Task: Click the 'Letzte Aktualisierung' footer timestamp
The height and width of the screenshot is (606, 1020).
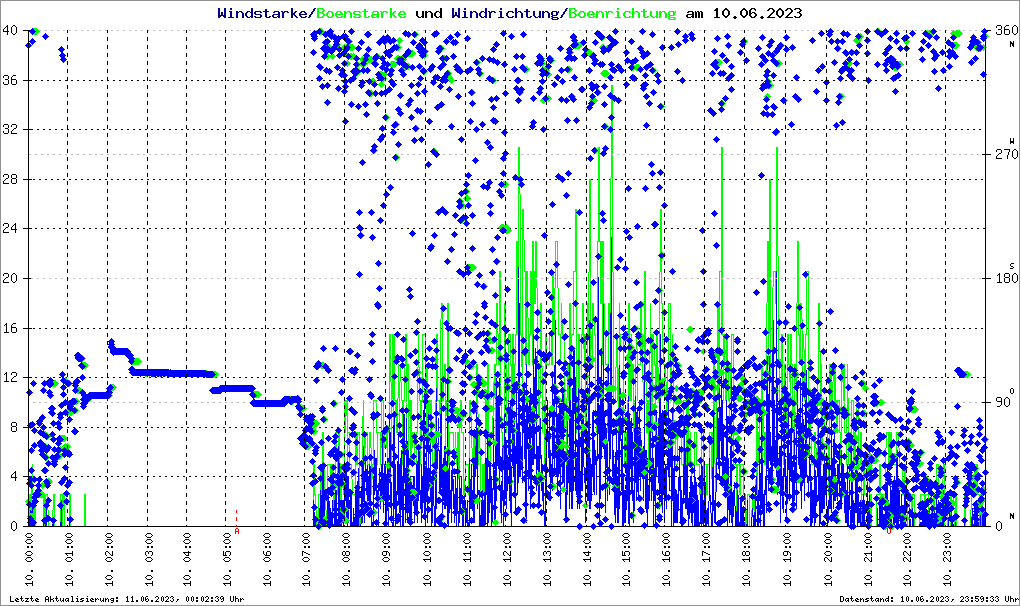Action: click(x=127, y=599)
